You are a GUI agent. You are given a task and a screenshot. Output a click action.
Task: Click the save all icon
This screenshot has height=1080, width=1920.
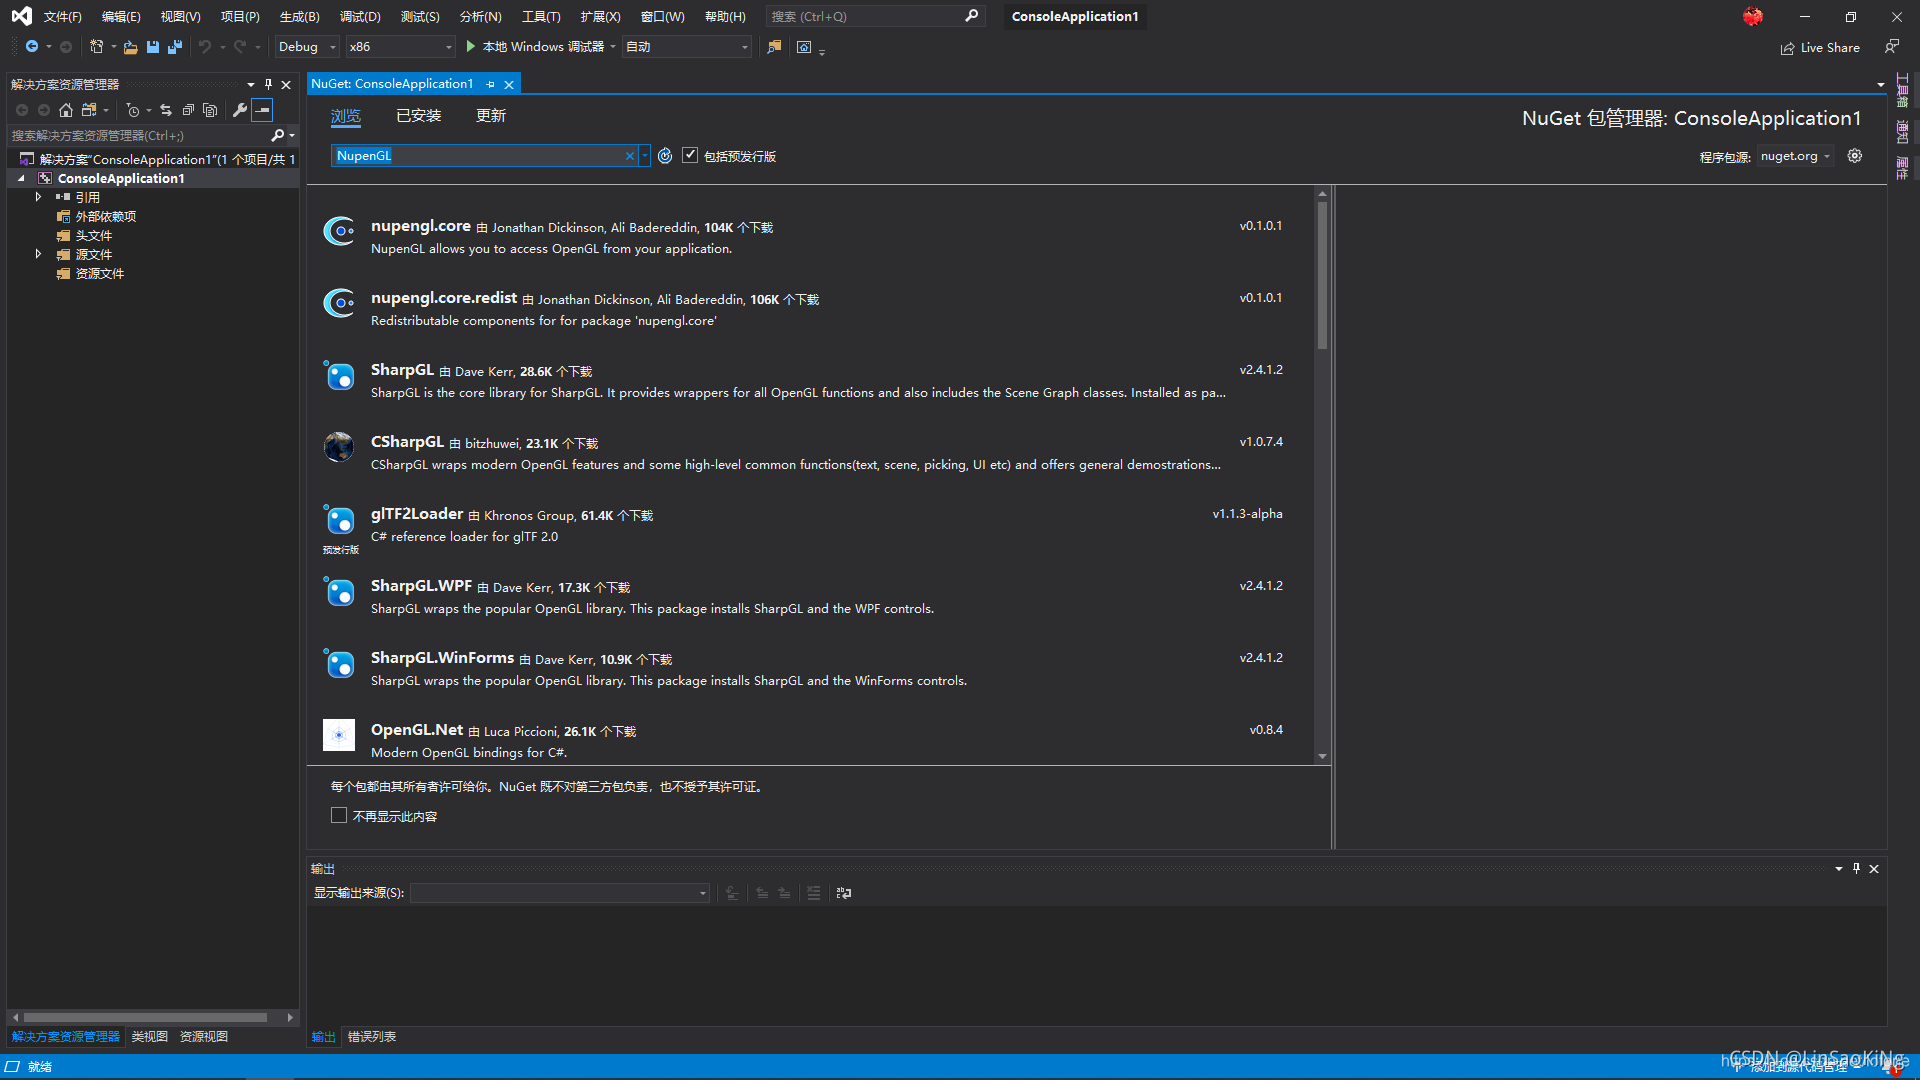pyautogui.click(x=175, y=47)
